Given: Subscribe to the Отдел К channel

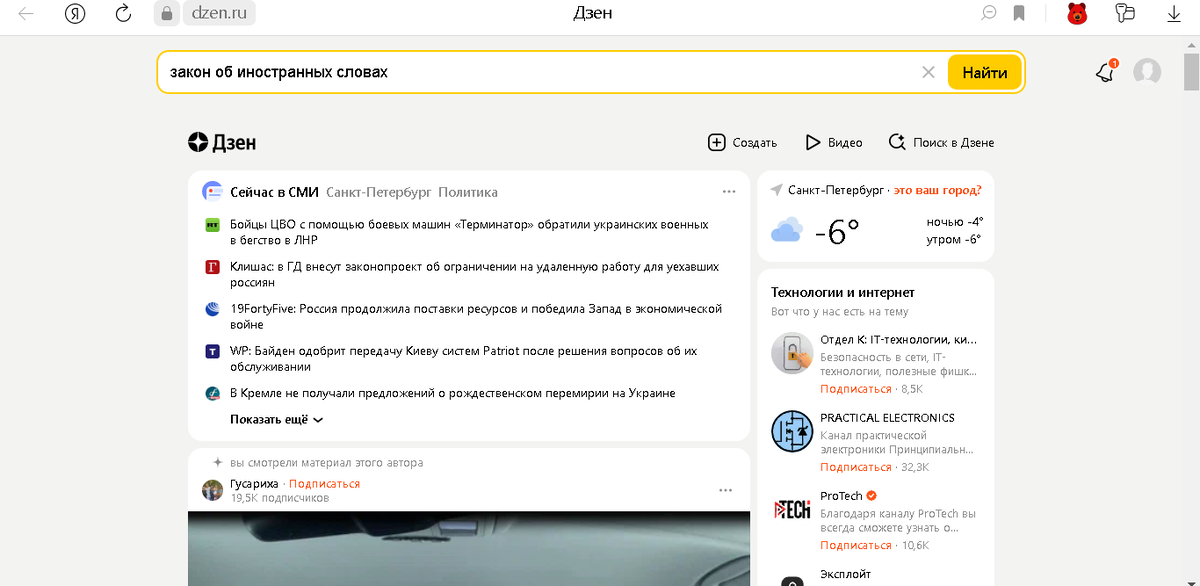Looking at the screenshot, I should (856, 388).
